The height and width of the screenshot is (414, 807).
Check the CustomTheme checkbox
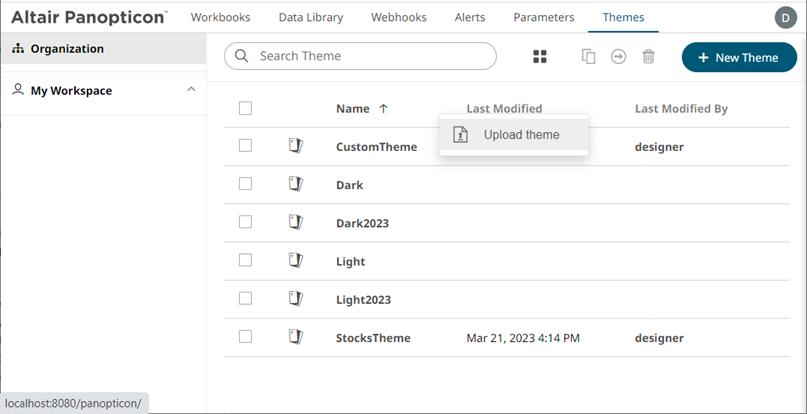point(246,146)
